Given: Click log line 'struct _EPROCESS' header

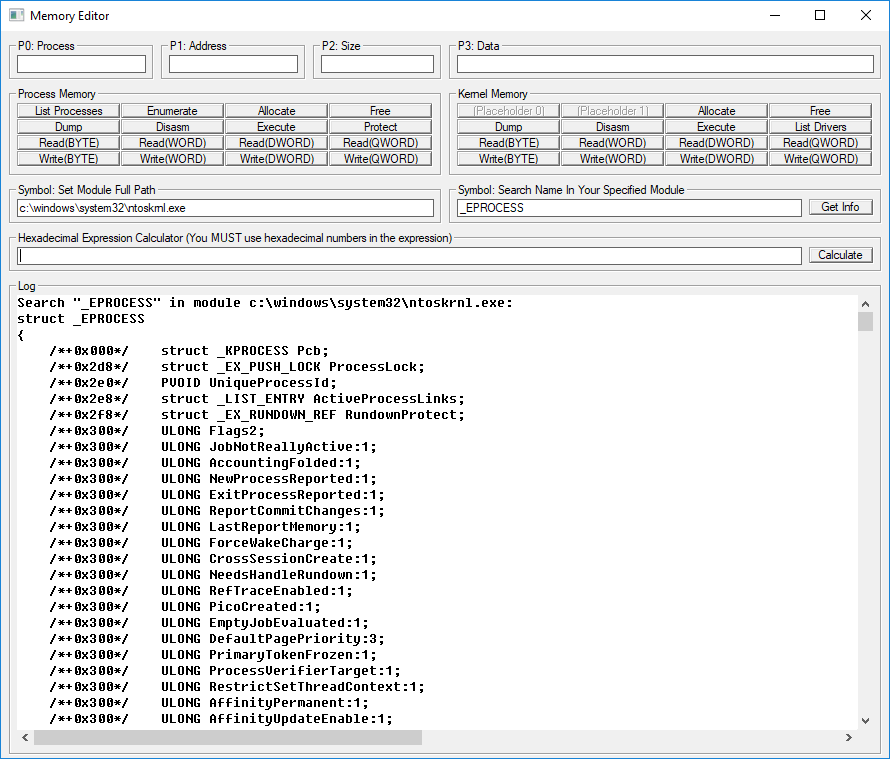Looking at the screenshot, I should [x=81, y=319].
